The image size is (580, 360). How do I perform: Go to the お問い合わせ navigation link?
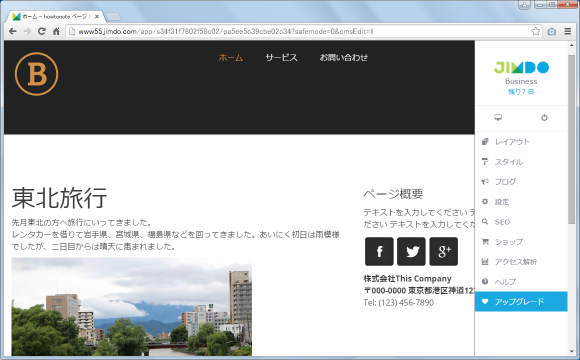pyautogui.click(x=344, y=58)
